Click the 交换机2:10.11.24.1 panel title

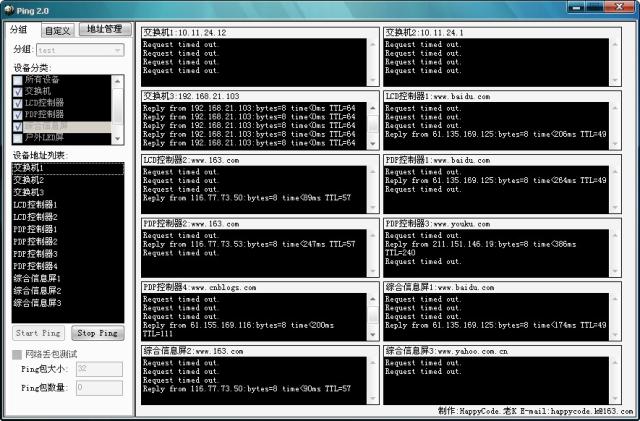424,33
